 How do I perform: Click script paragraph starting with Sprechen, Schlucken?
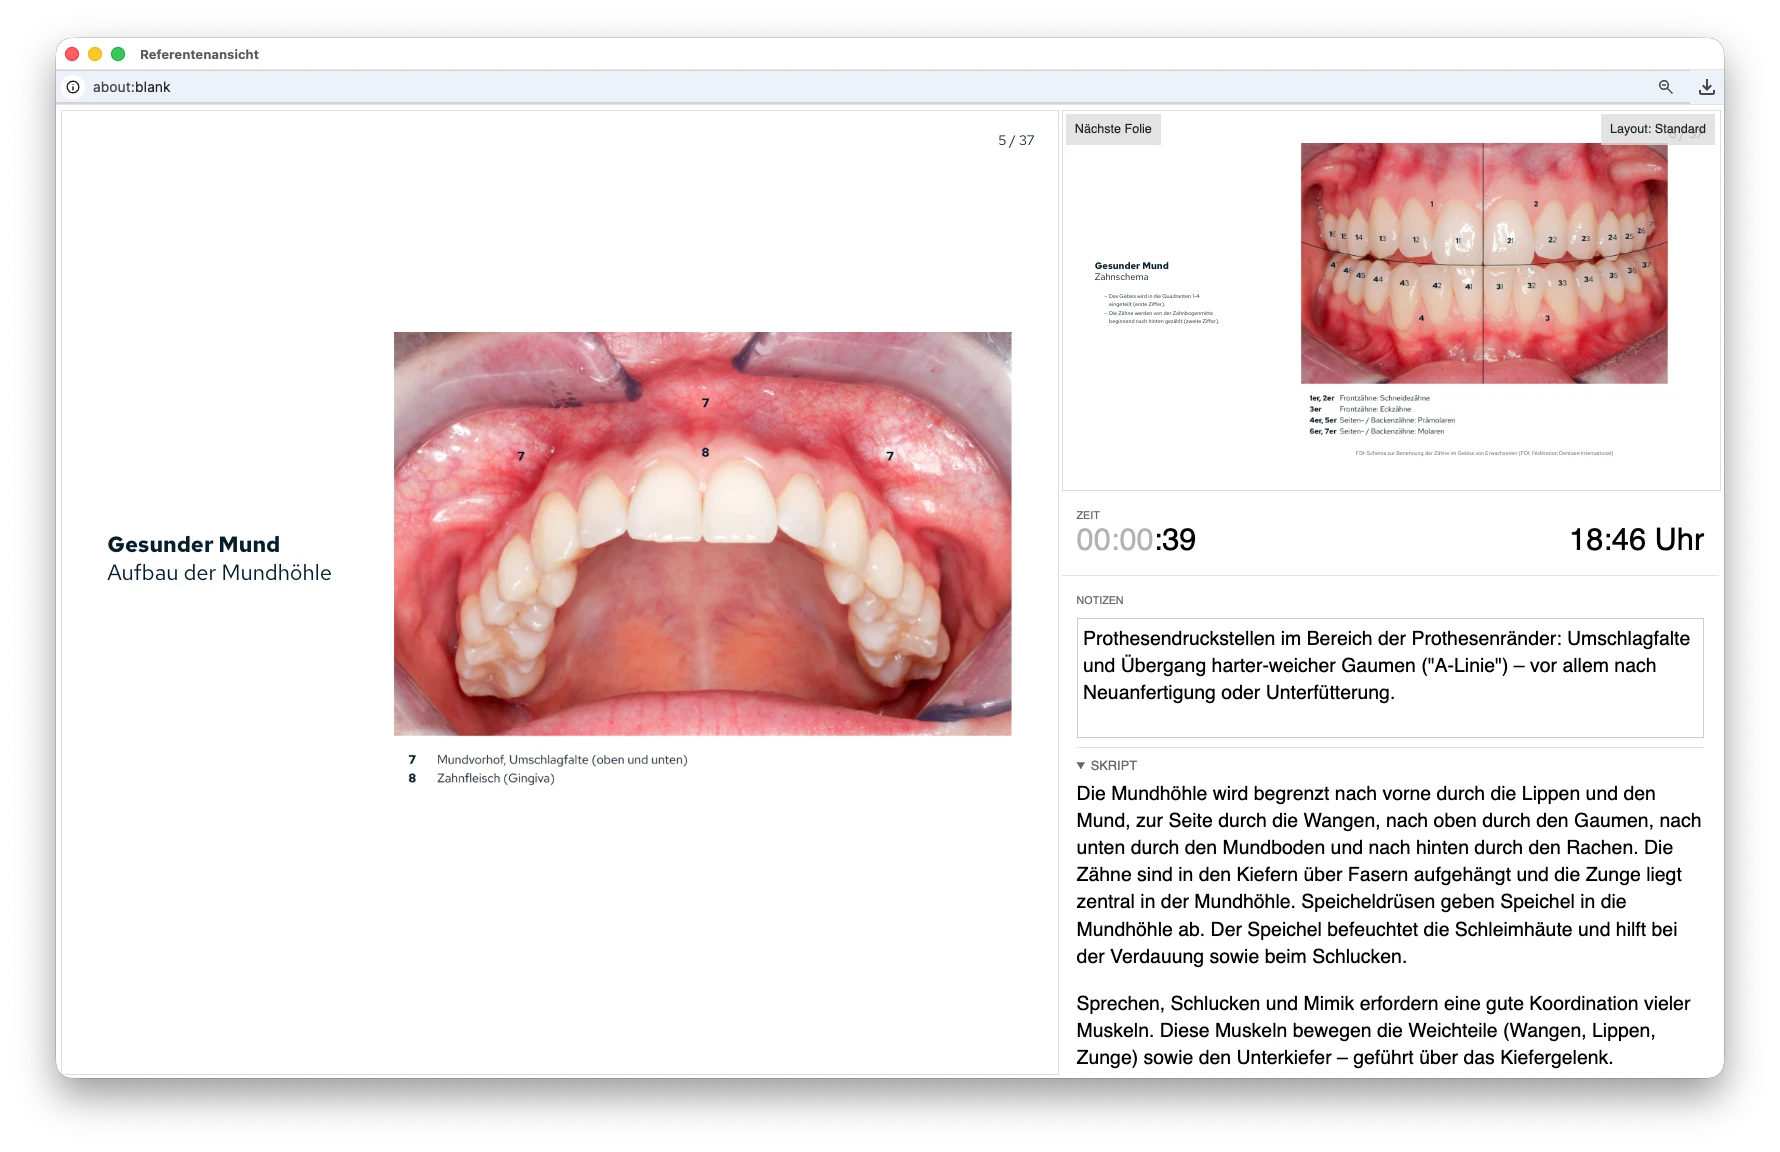[1383, 1030]
